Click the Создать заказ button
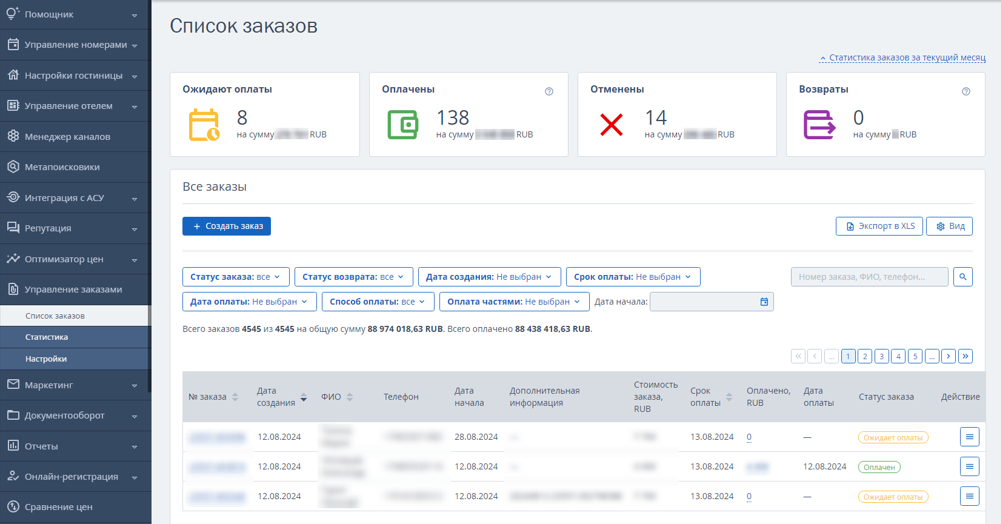 point(227,226)
